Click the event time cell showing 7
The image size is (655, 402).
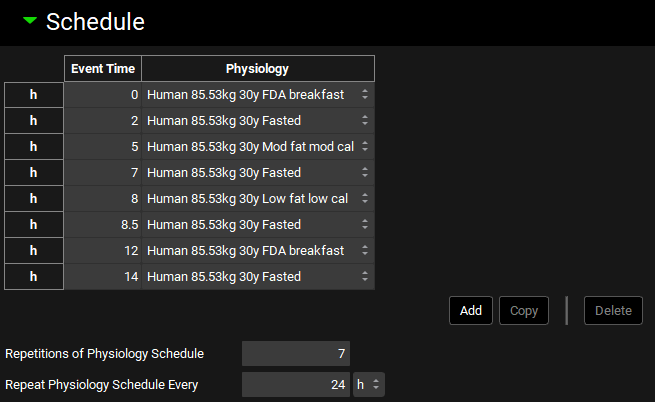pos(103,173)
